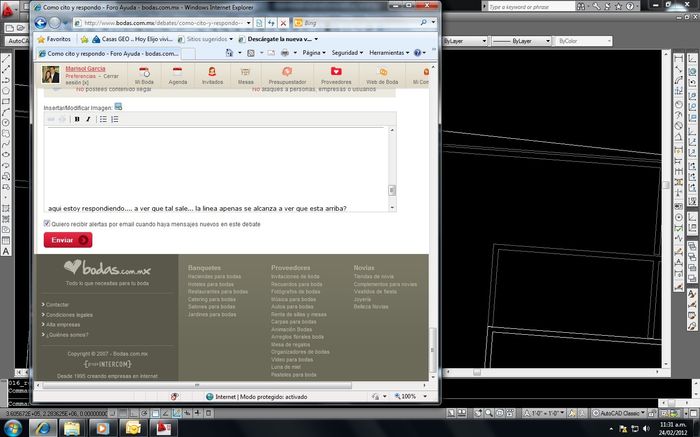Select the Rectangle tool in AutoCAD
This screenshot has width=700, height=437.
click(x=6, y=101)
